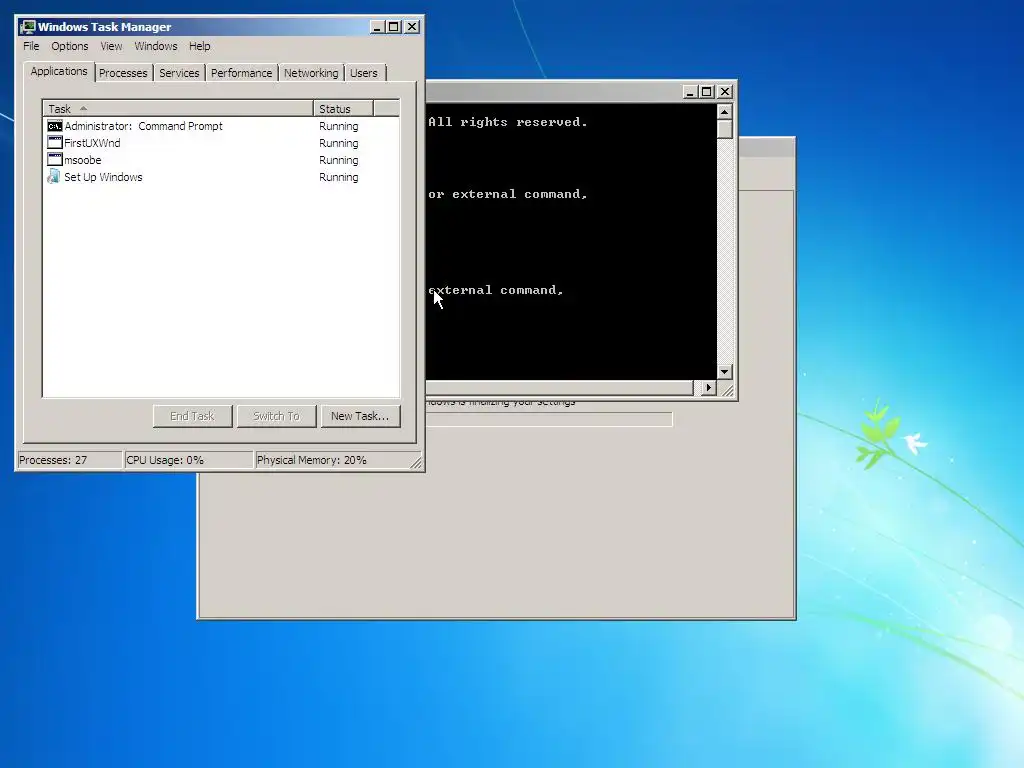Maximize the Task Manager window
Screen dimensions: 1024x768
[394, 27]
